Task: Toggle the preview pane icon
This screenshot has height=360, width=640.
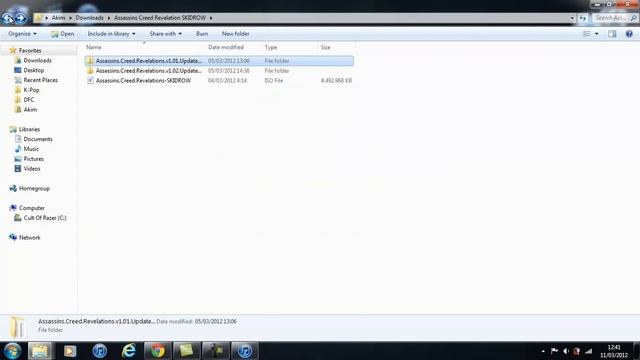Action: coord(612,34)
